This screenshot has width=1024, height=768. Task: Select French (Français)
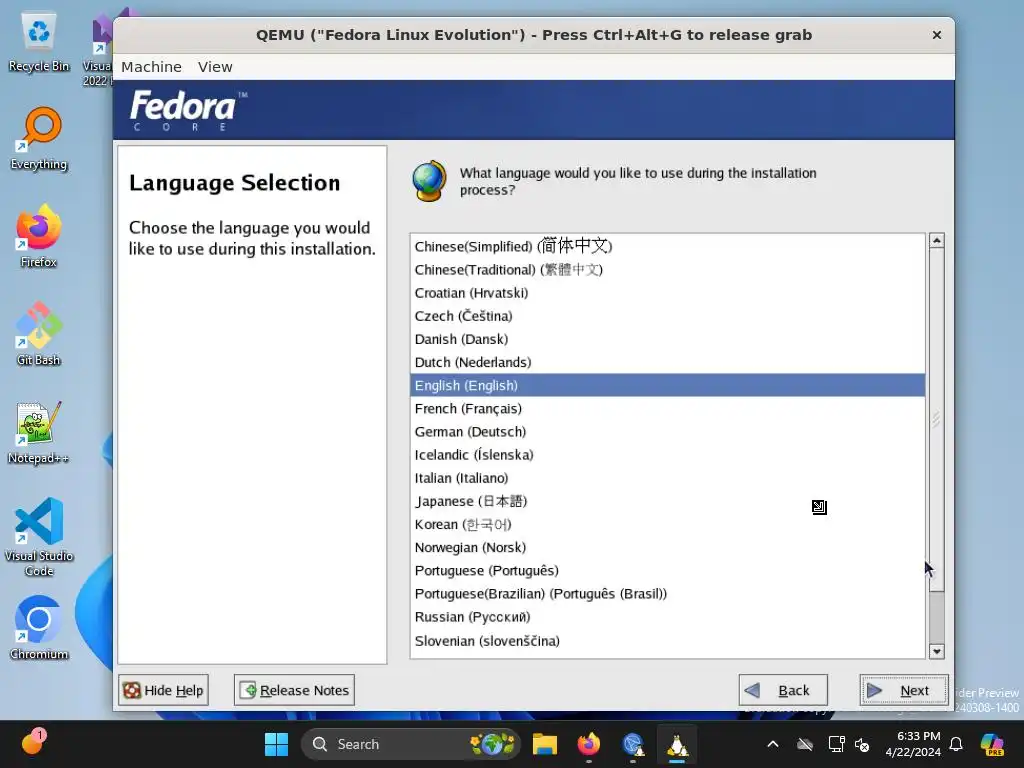tap(667, 409)
